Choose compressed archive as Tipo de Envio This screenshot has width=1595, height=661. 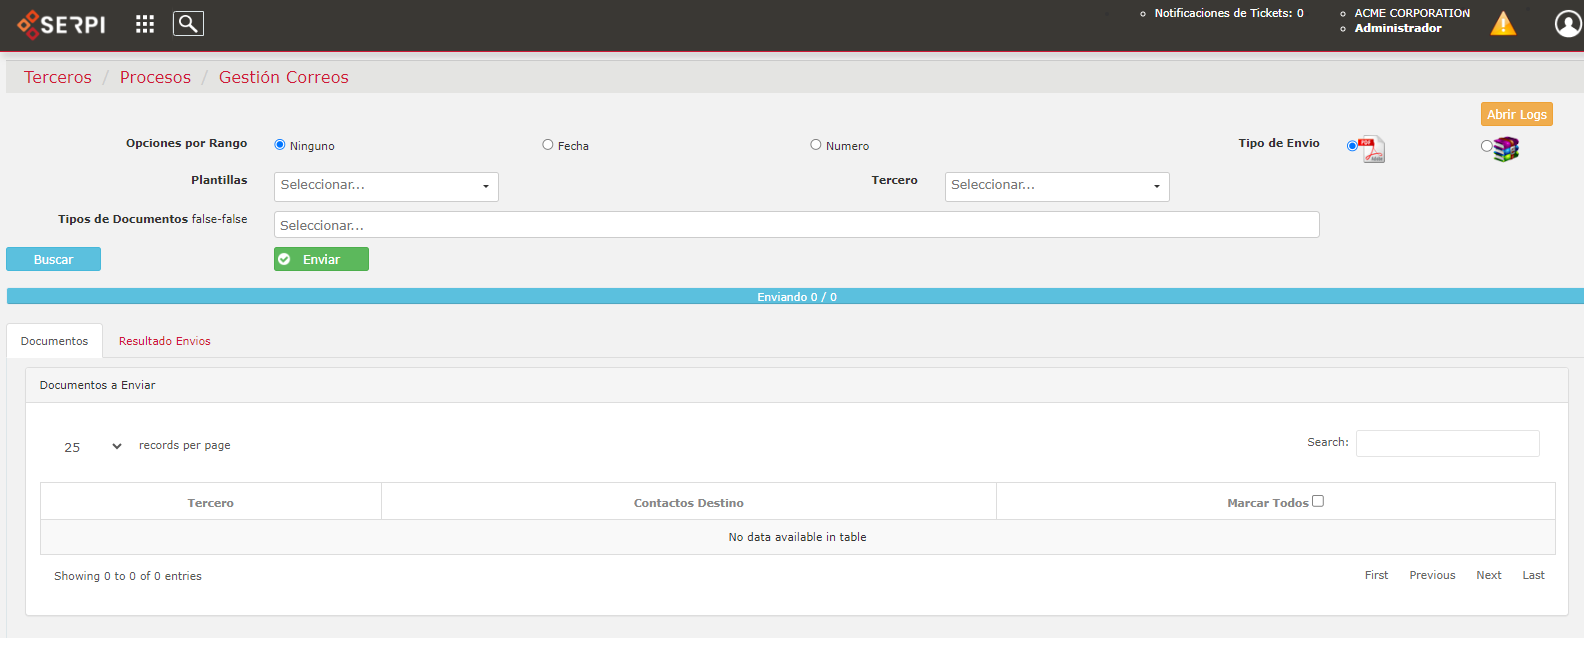pos(1487,146)
